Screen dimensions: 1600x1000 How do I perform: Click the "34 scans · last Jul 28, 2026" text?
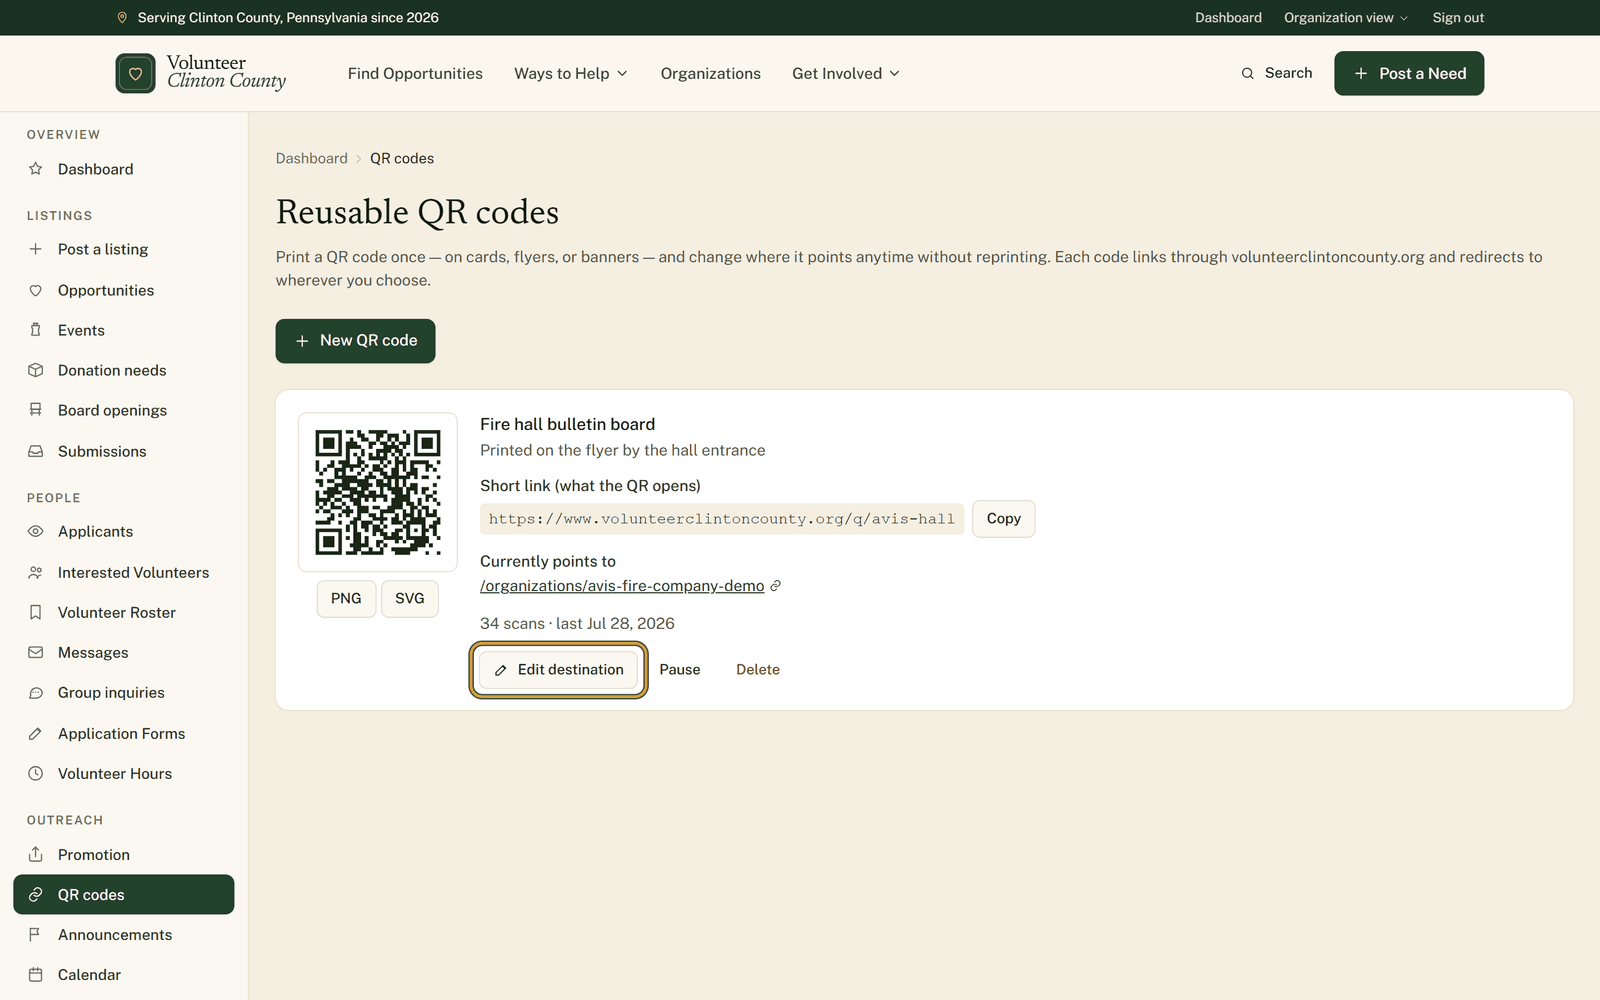577,623
